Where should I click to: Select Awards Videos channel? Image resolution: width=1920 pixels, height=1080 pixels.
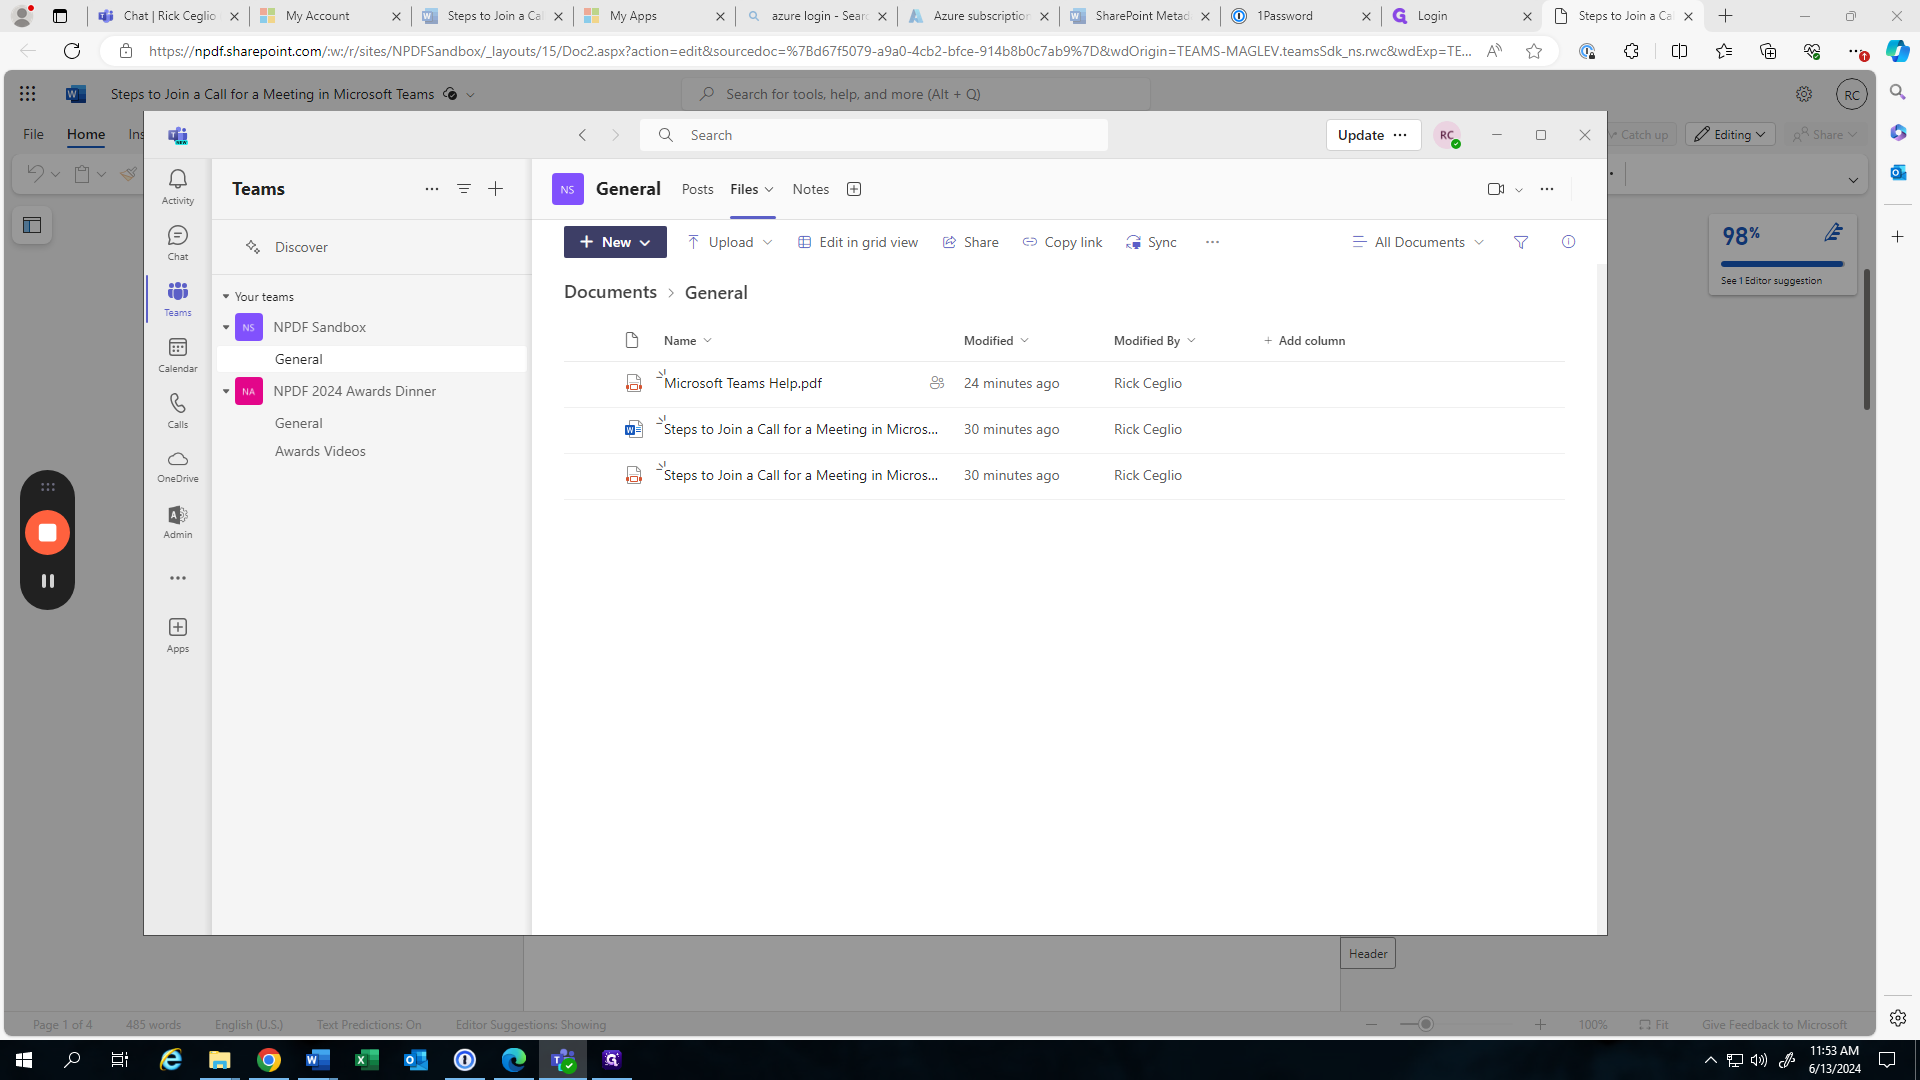320,451
